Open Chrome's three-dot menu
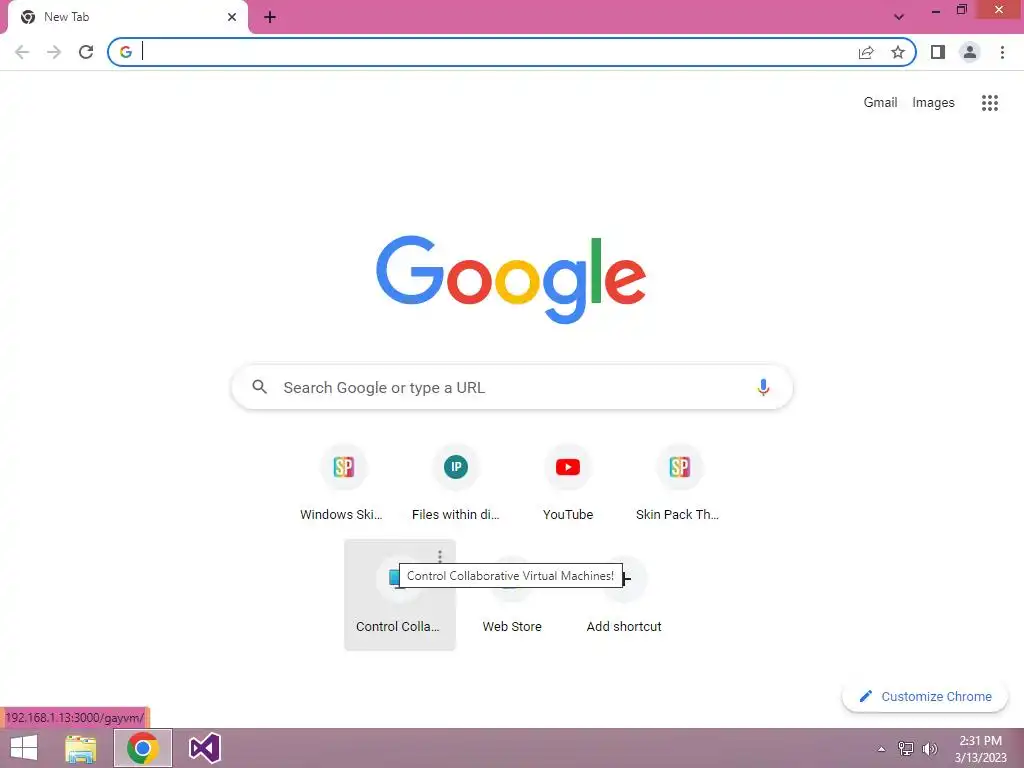The width and height of the screenshot is (1024, 768). coord(1002,52)
